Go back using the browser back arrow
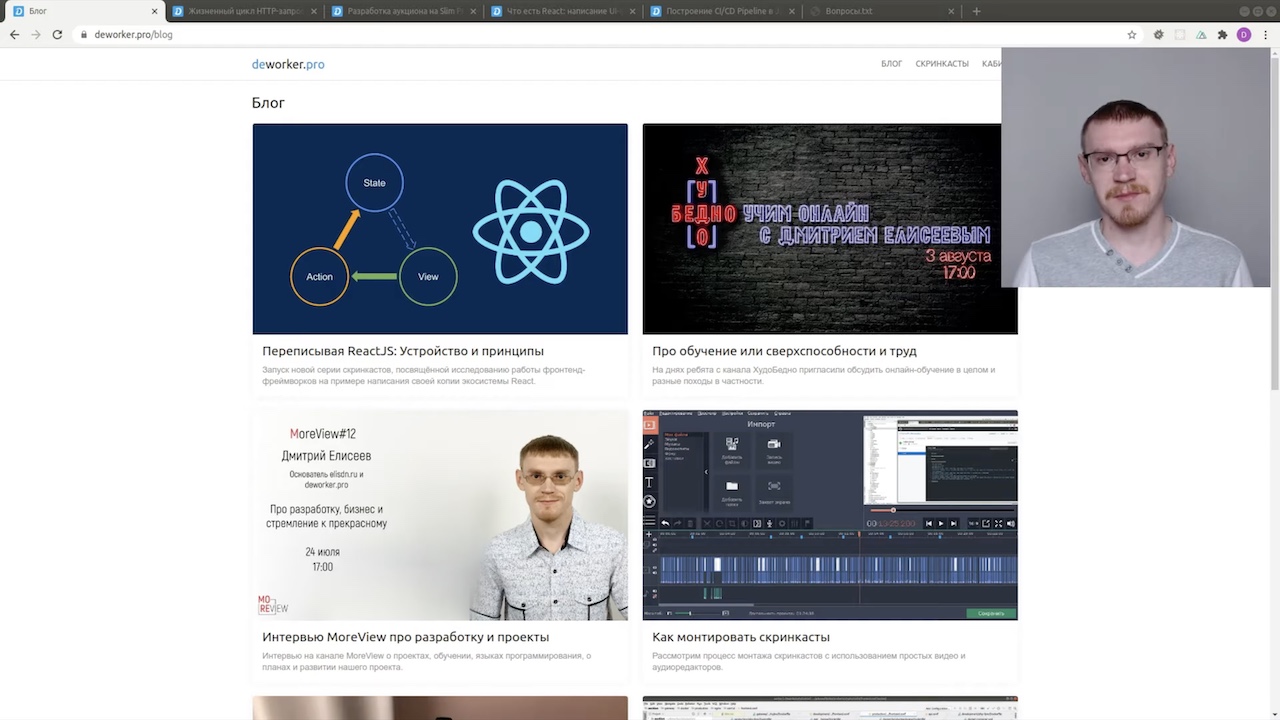 [14, 34]
